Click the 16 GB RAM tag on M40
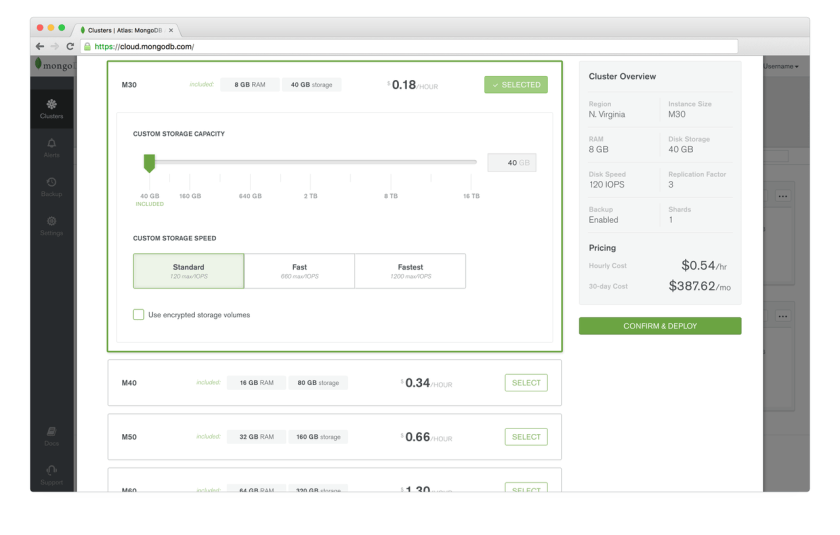Viewport: 840px width, 535px height. click(x=257, y=383)
